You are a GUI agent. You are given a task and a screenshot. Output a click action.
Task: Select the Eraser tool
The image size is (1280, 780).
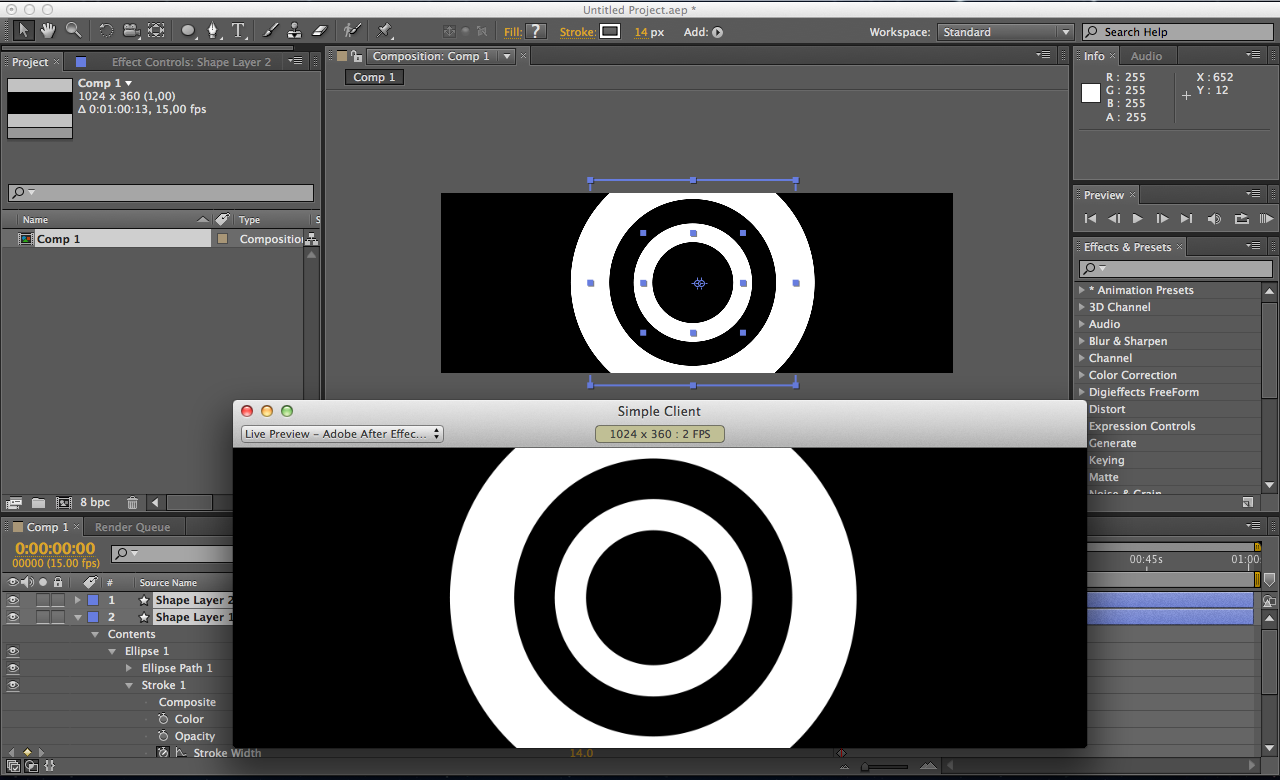tap(320, 31)
